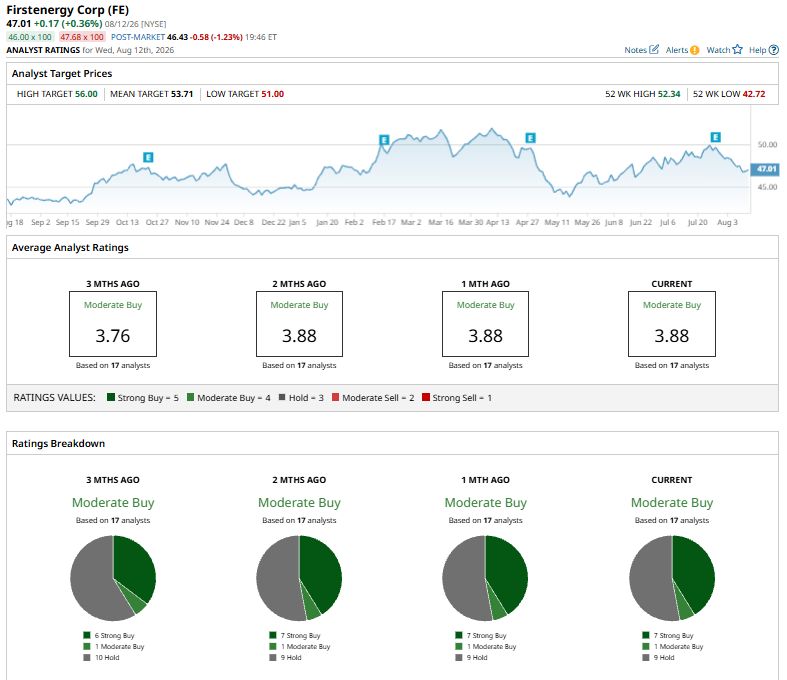787x680 pixels.
Task: Click the CURRENT pie chart
Action: [672, 578]
